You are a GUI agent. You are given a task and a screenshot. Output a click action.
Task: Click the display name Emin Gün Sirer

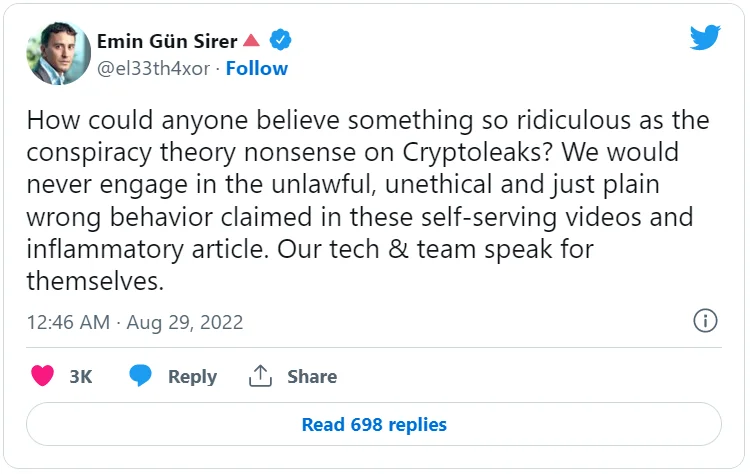pyautogui.click(x=167, y=41)
